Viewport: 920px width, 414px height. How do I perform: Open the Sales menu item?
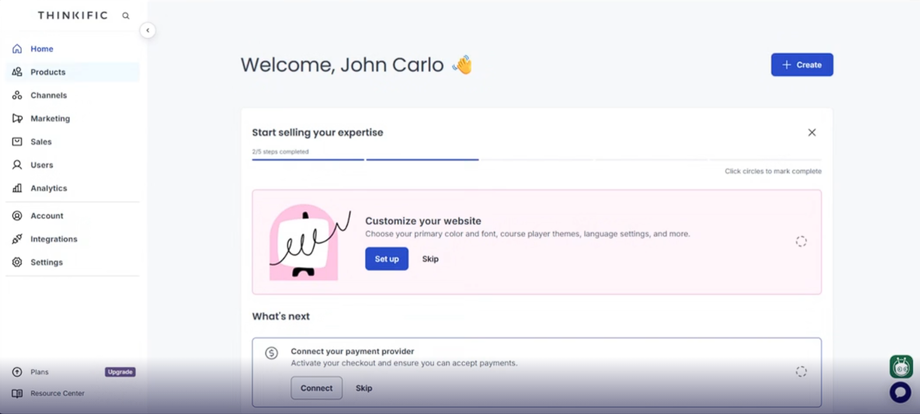(x=41, y=142)
